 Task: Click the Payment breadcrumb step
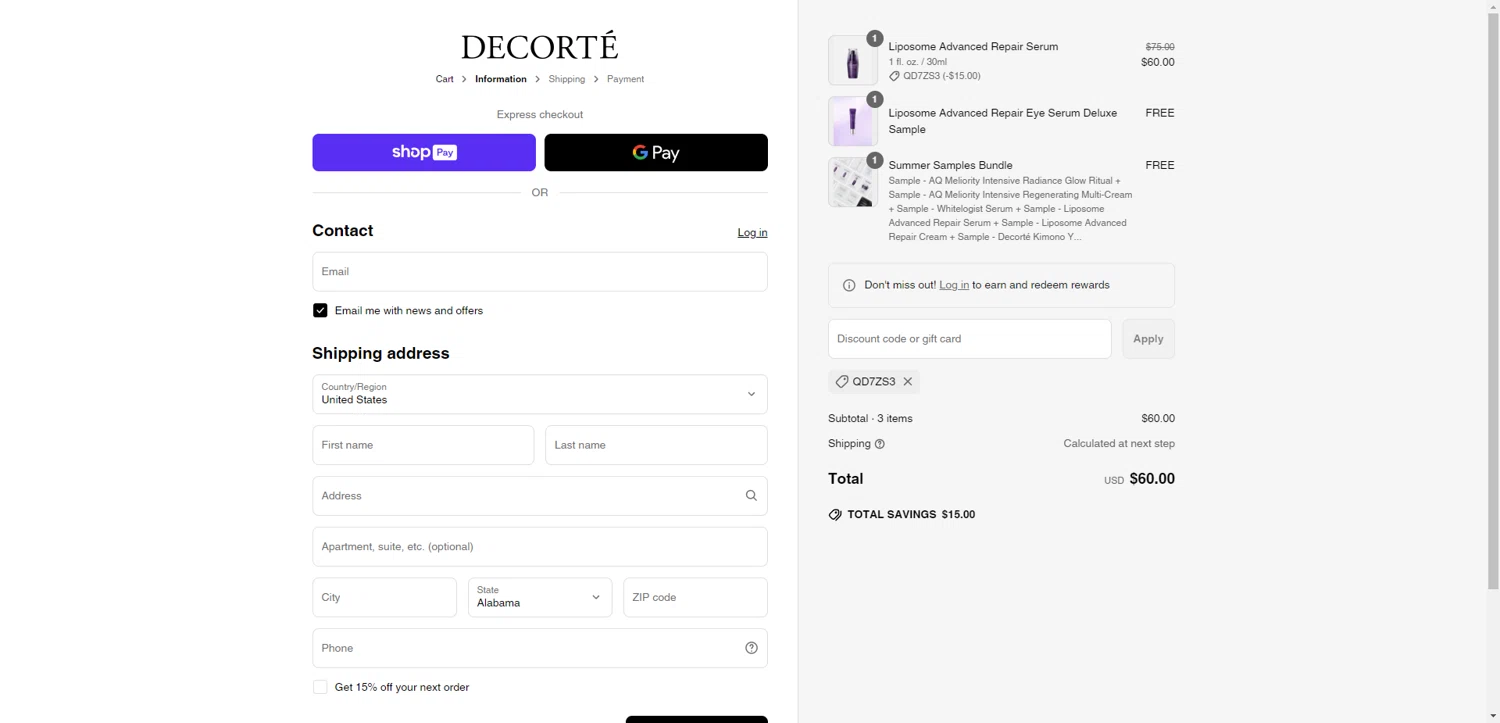click(625, 79)
